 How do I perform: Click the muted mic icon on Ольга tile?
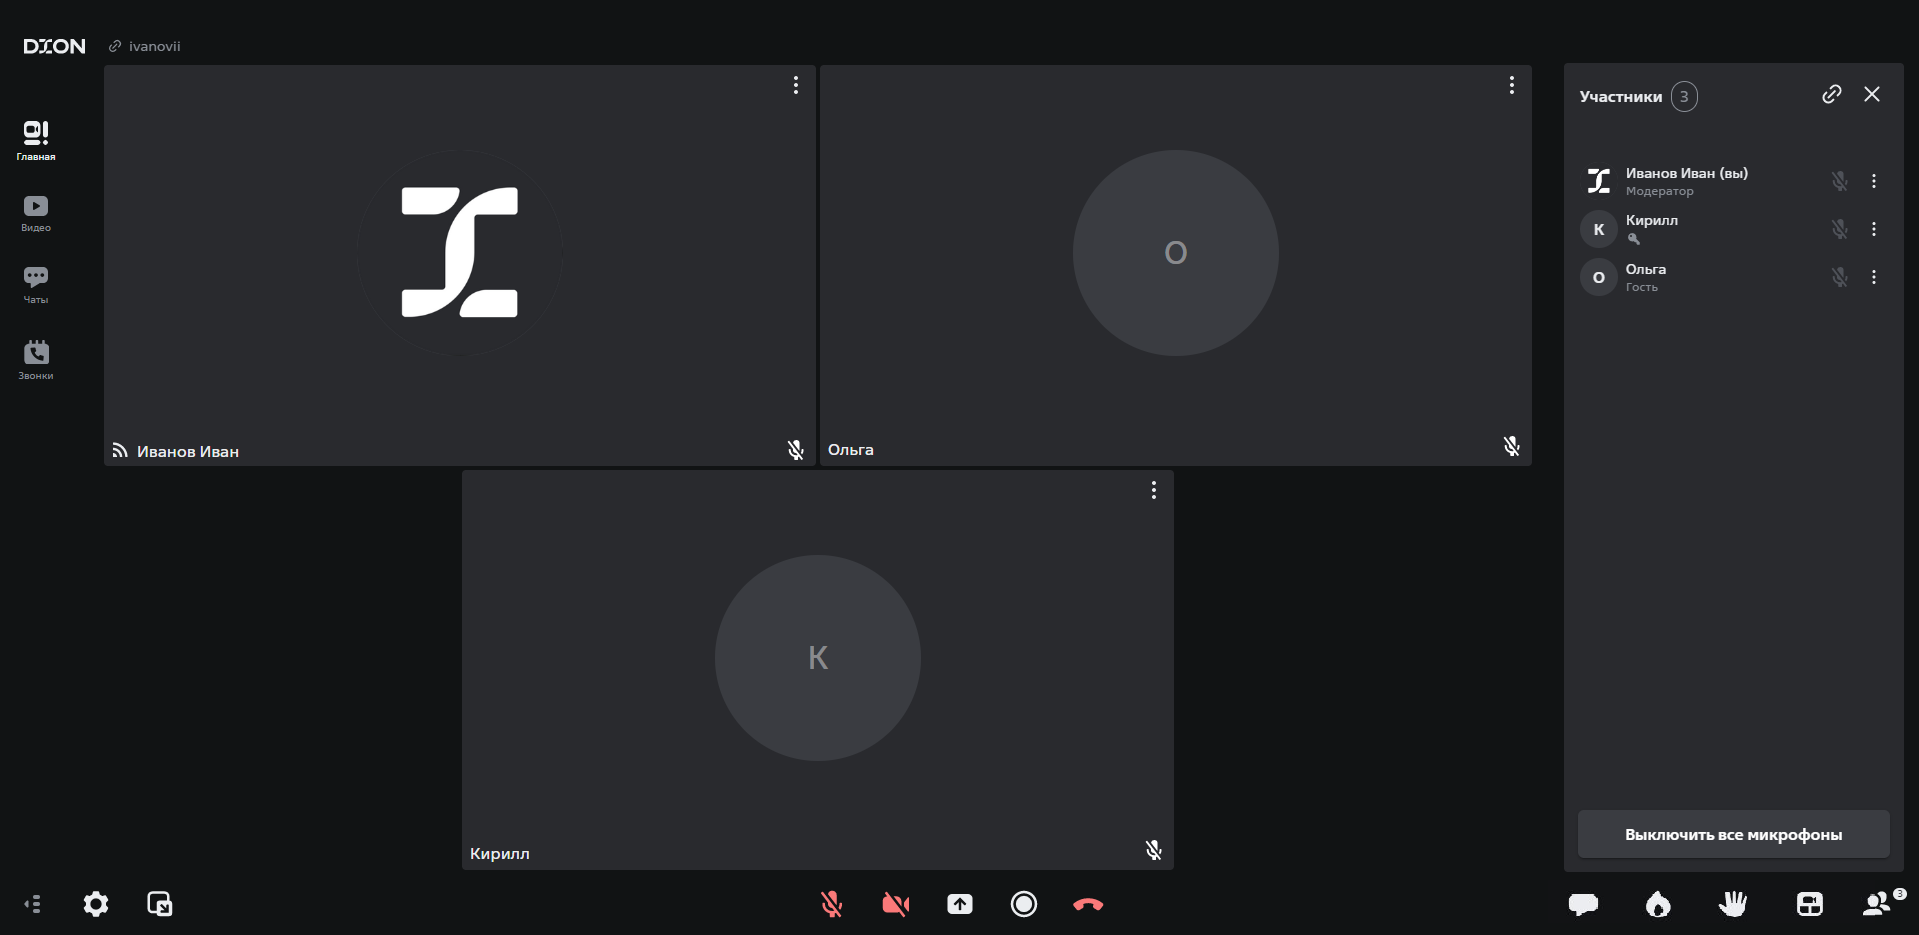coord(1512,446)
